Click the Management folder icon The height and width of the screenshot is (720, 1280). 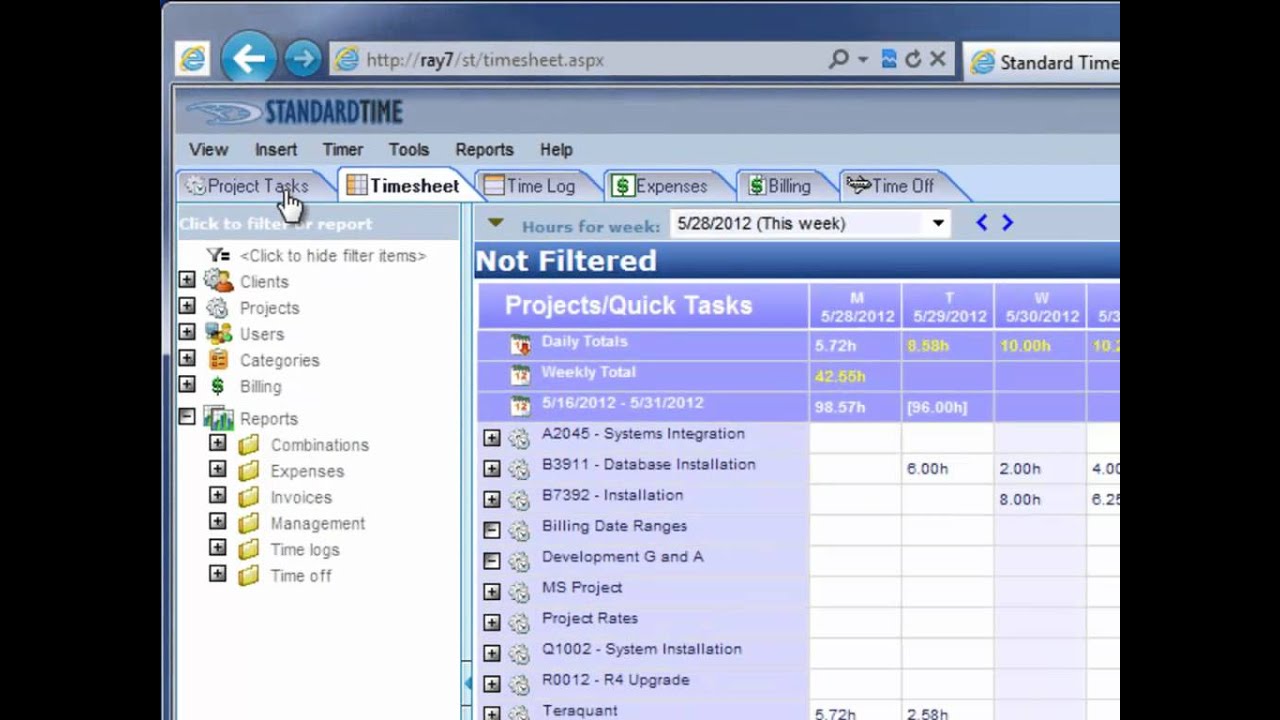(249, 522)
